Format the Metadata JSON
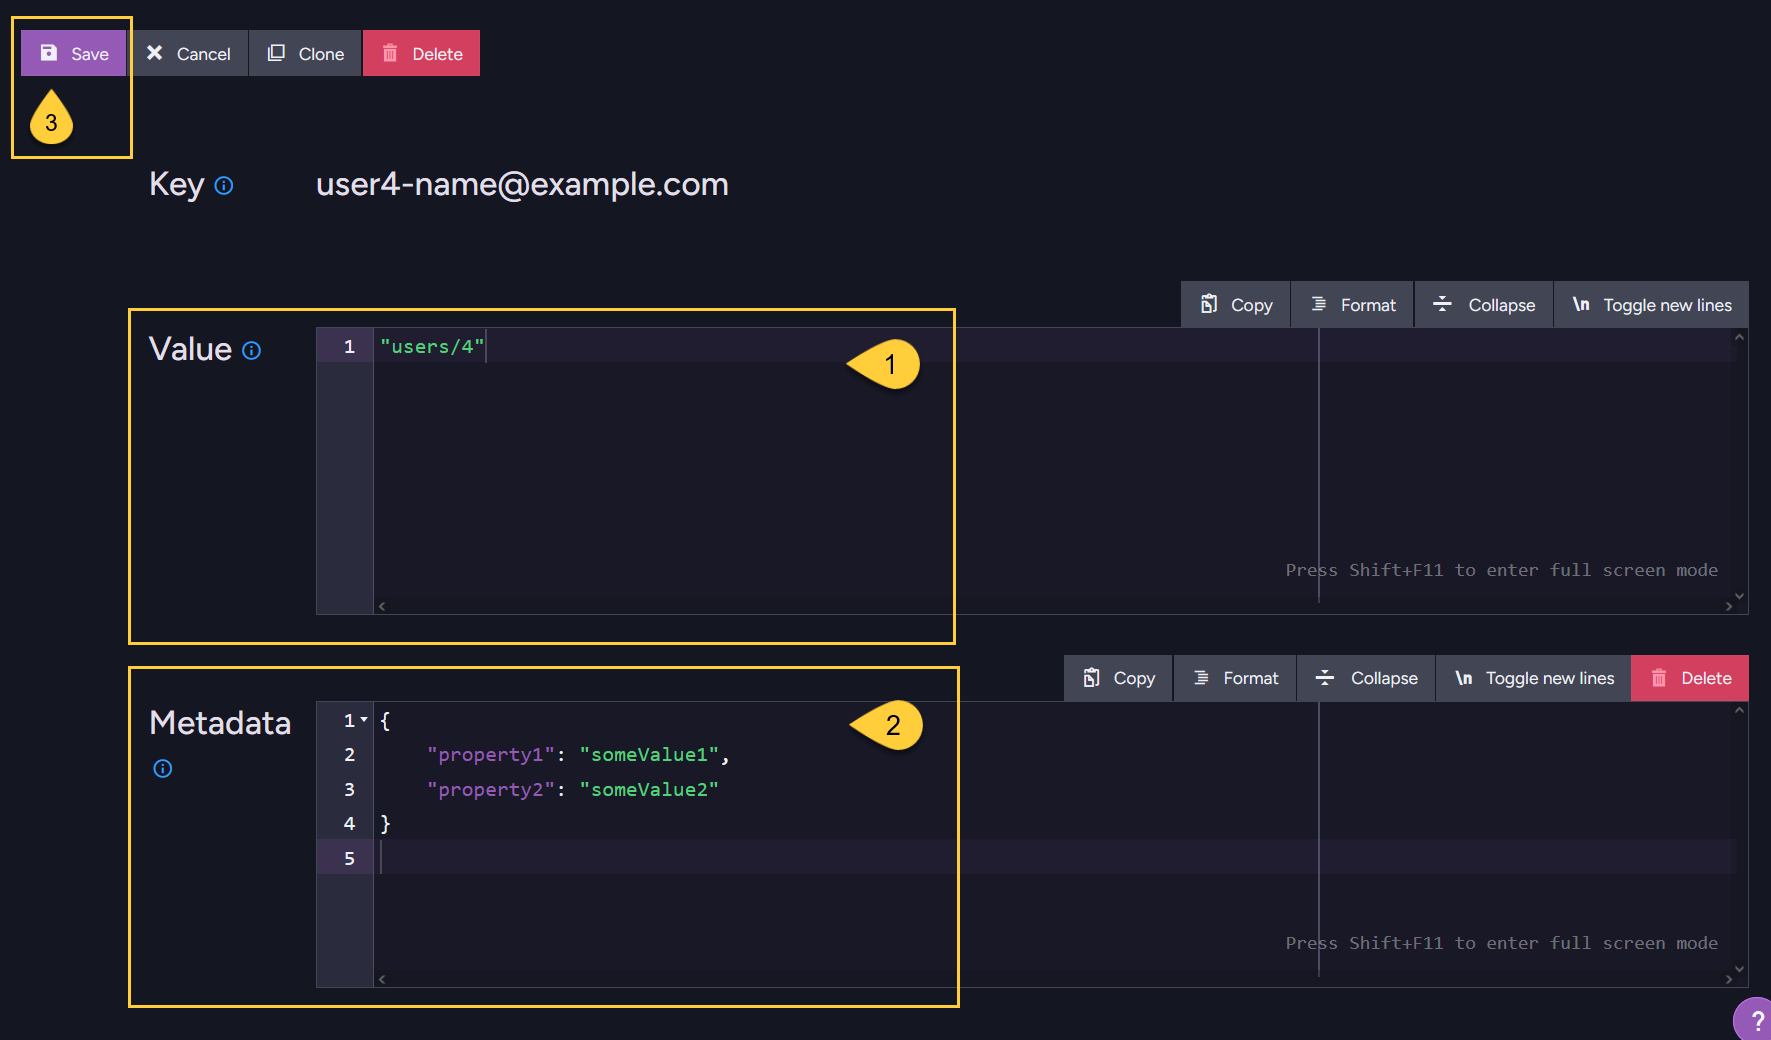 (1236, 678)
